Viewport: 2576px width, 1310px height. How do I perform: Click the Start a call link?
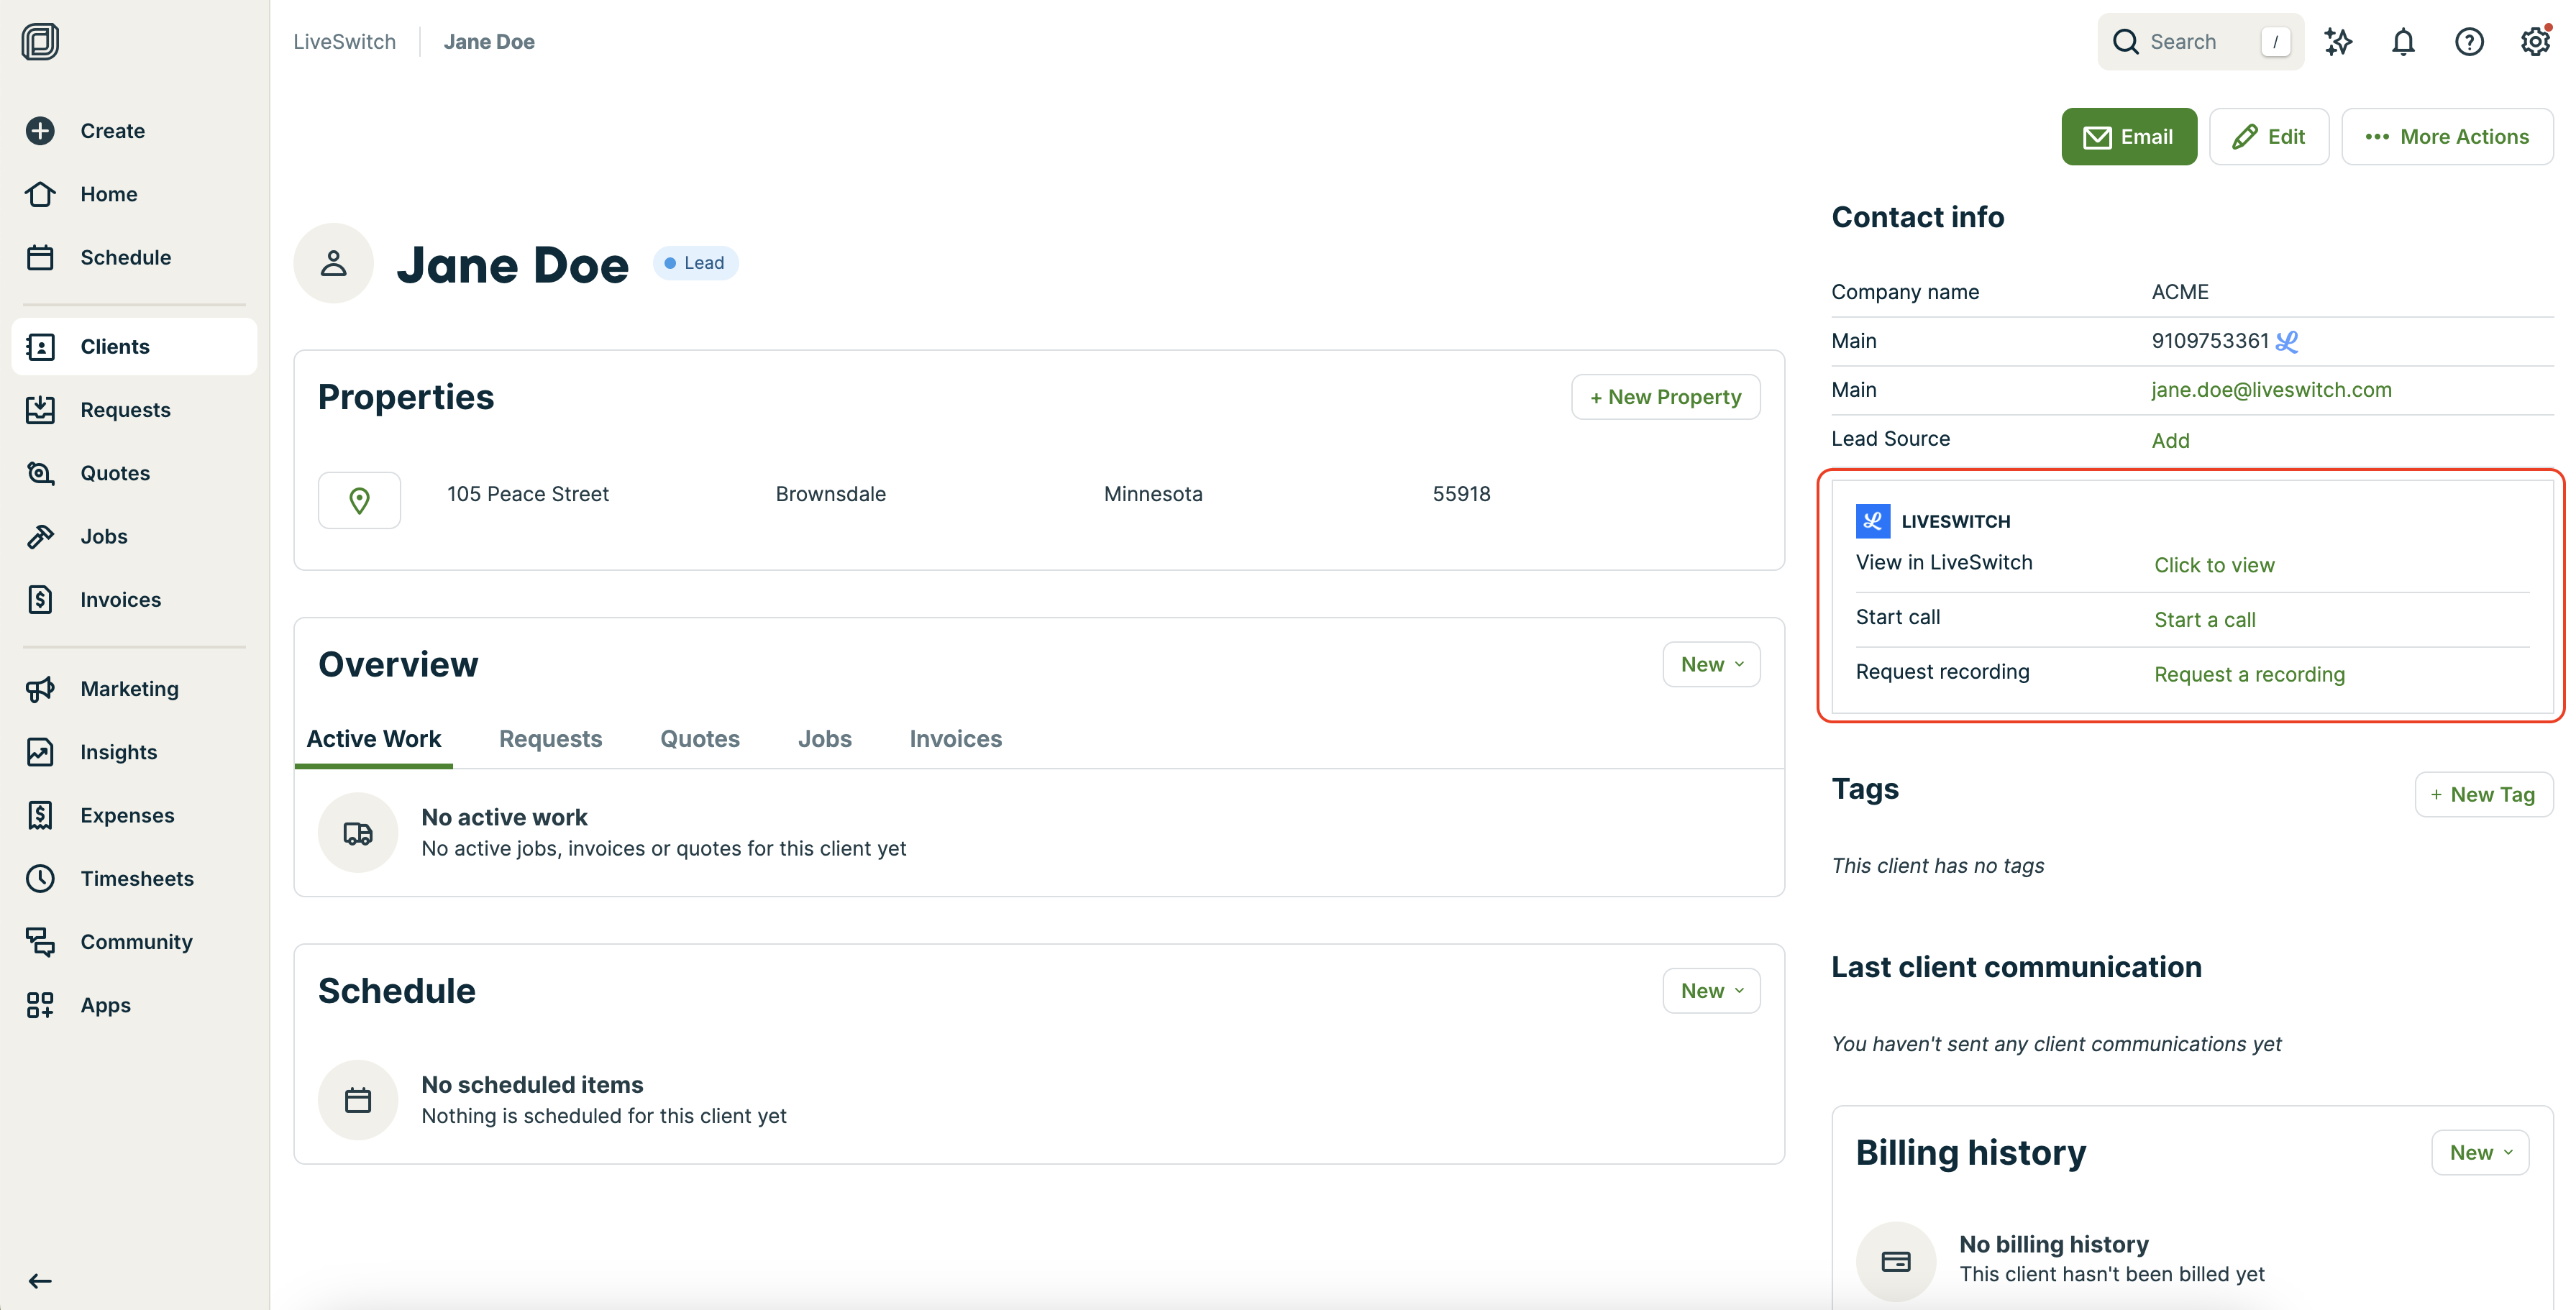pyautogui.click(x=2204, y=620)
